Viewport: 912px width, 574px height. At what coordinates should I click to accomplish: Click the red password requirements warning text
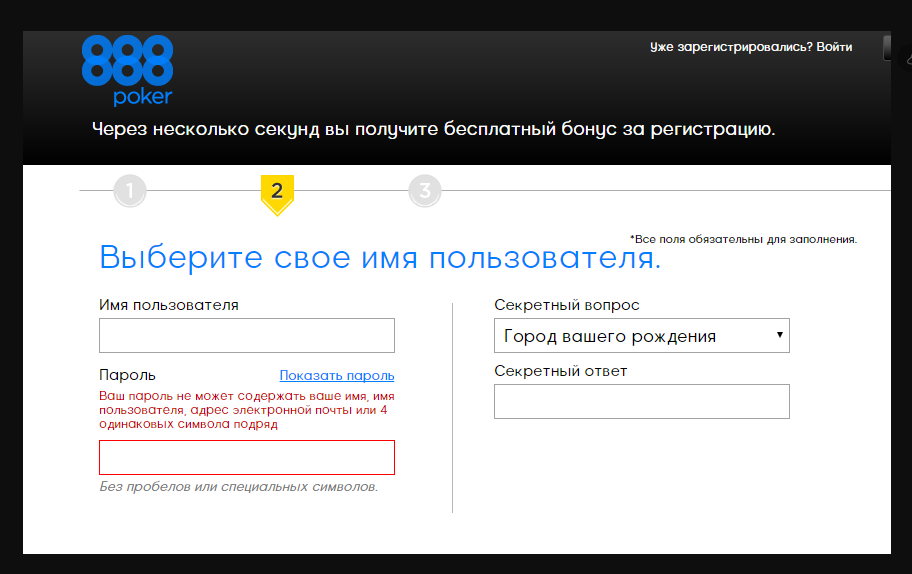pyautogui.click(x=243, y=410)
